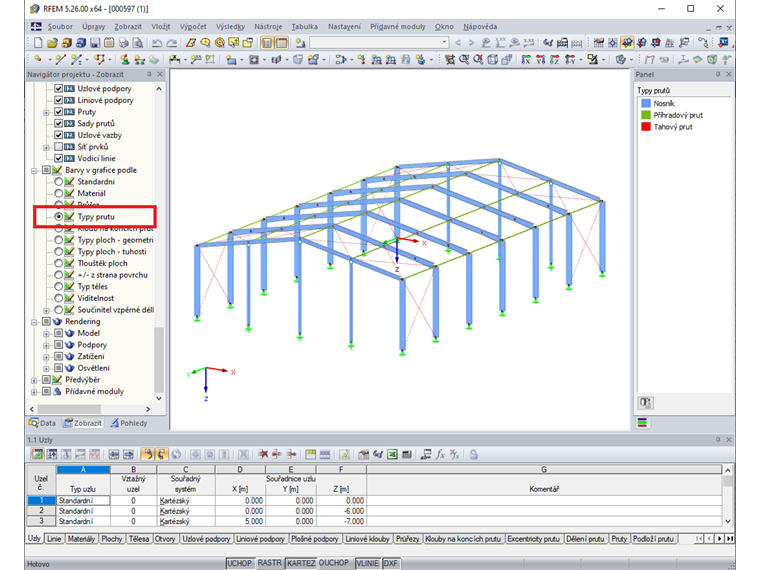This screenshot has width=760, height=570.
Task: Open the Přídavné moduly menu
Action: [x=397, y=27]
